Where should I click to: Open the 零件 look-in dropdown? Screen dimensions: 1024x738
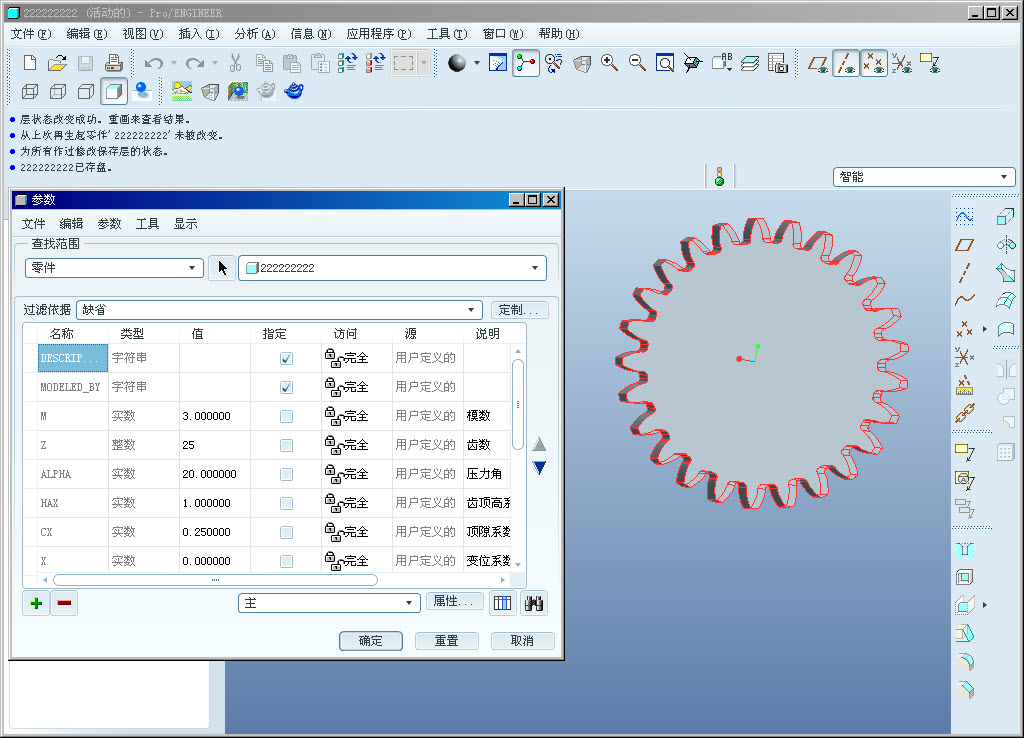[x=114, y=268]
